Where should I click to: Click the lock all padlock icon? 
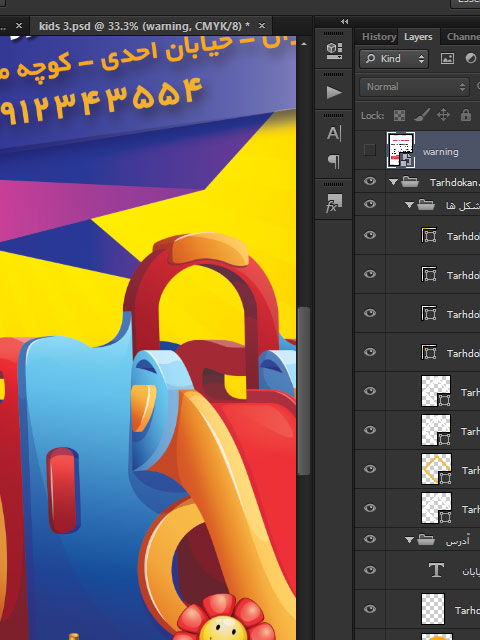pos(466,115)
